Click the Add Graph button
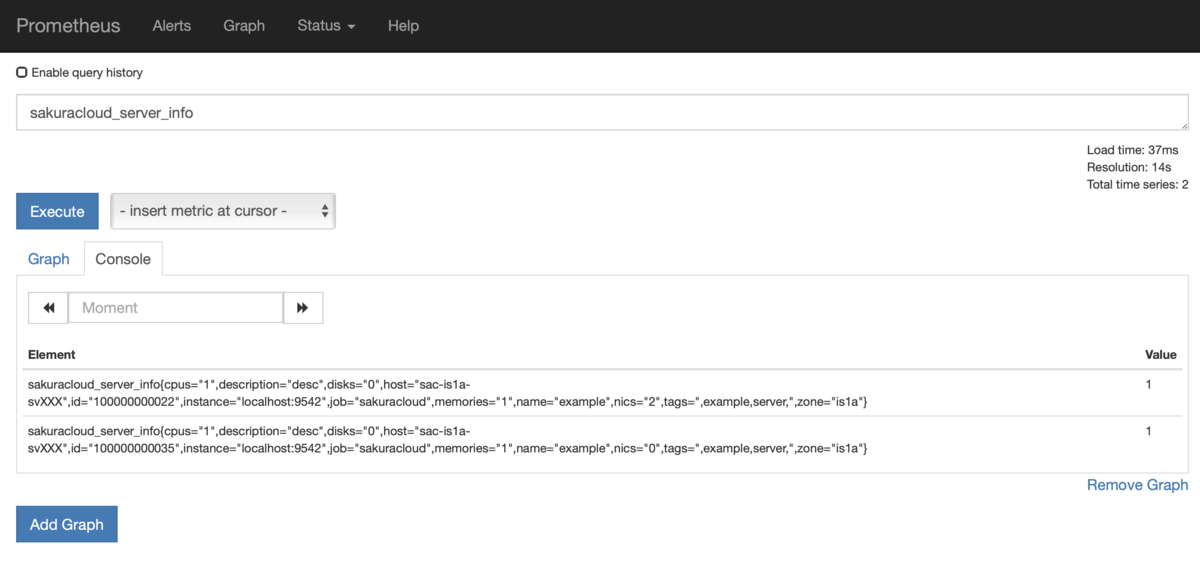The image size is (1200, 570). point(67,524)
